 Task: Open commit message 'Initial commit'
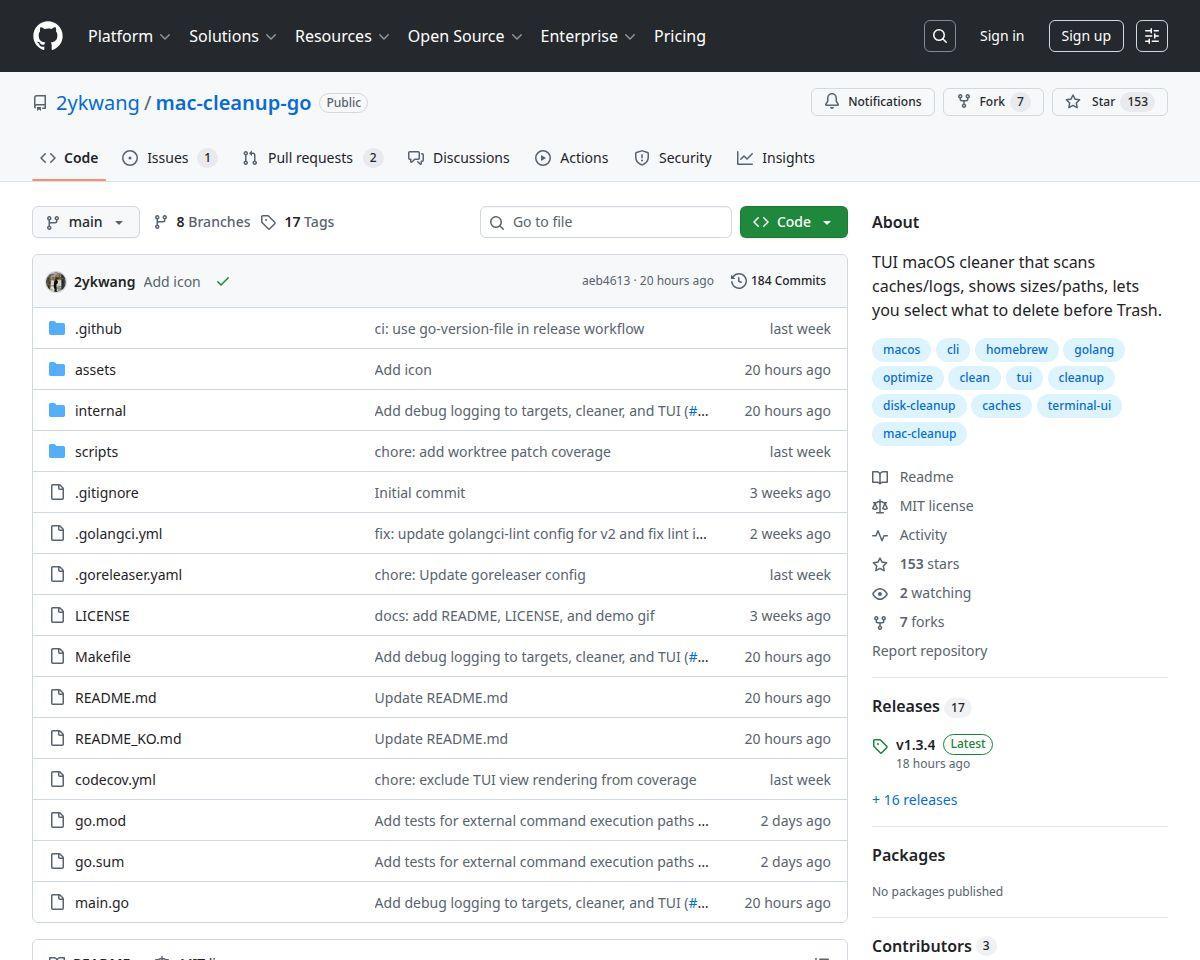click(419, 493)
